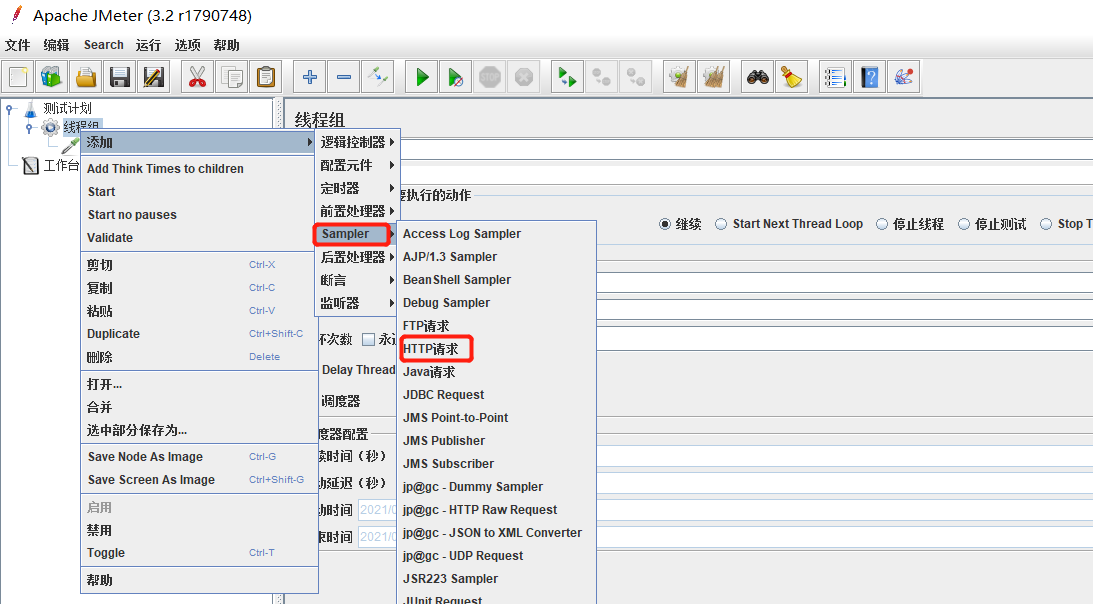Viewport: 1093px width, 604px height.
Task: Tick the 永远 loop checkbox
Action: (368, 340)
